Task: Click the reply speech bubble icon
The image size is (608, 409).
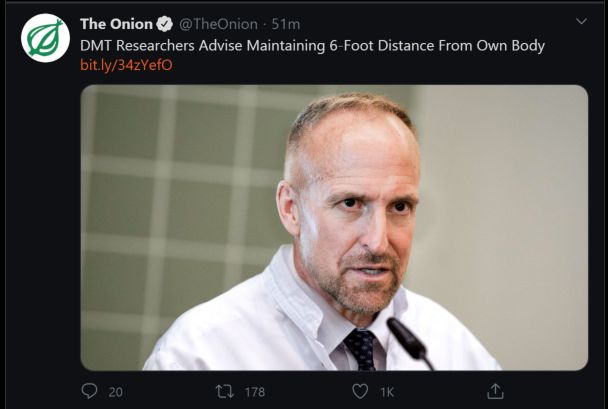Action: coord(89,391)
